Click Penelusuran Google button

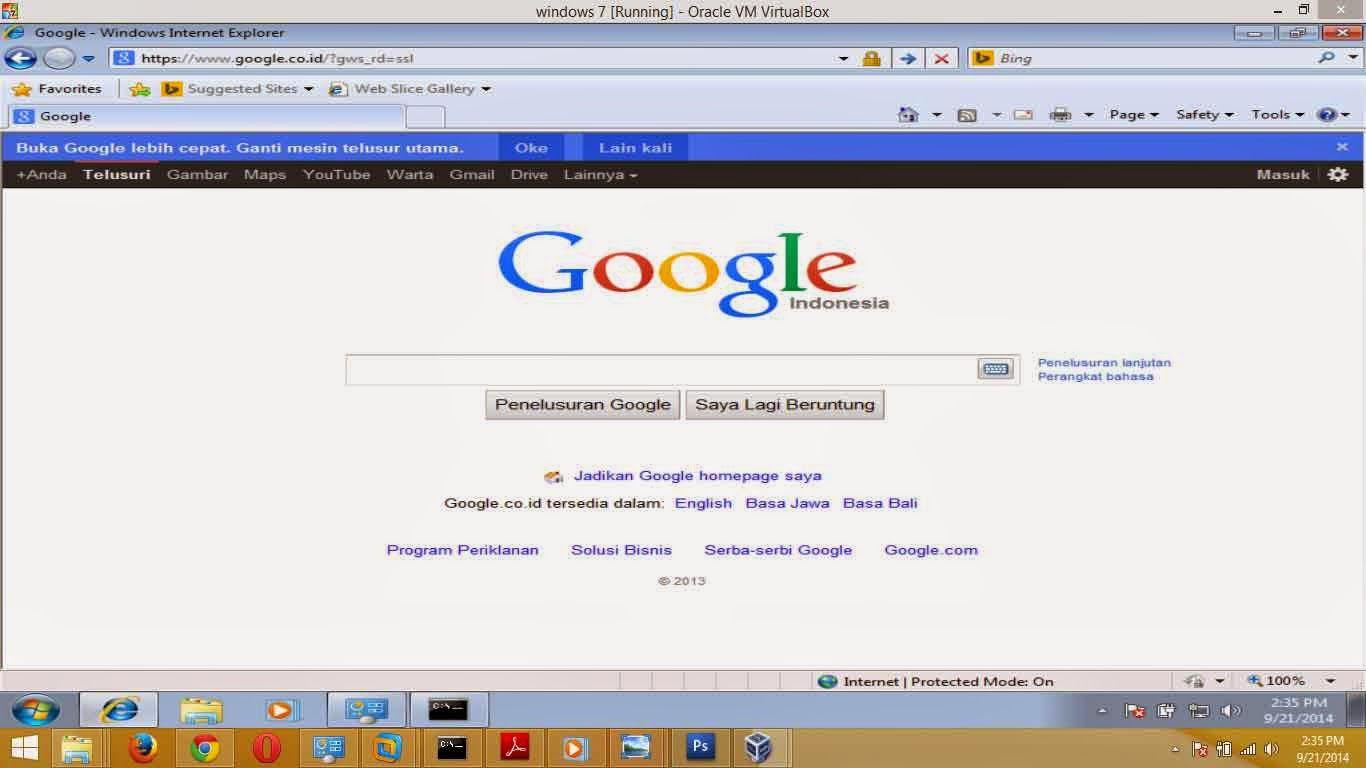pos(583,405)
